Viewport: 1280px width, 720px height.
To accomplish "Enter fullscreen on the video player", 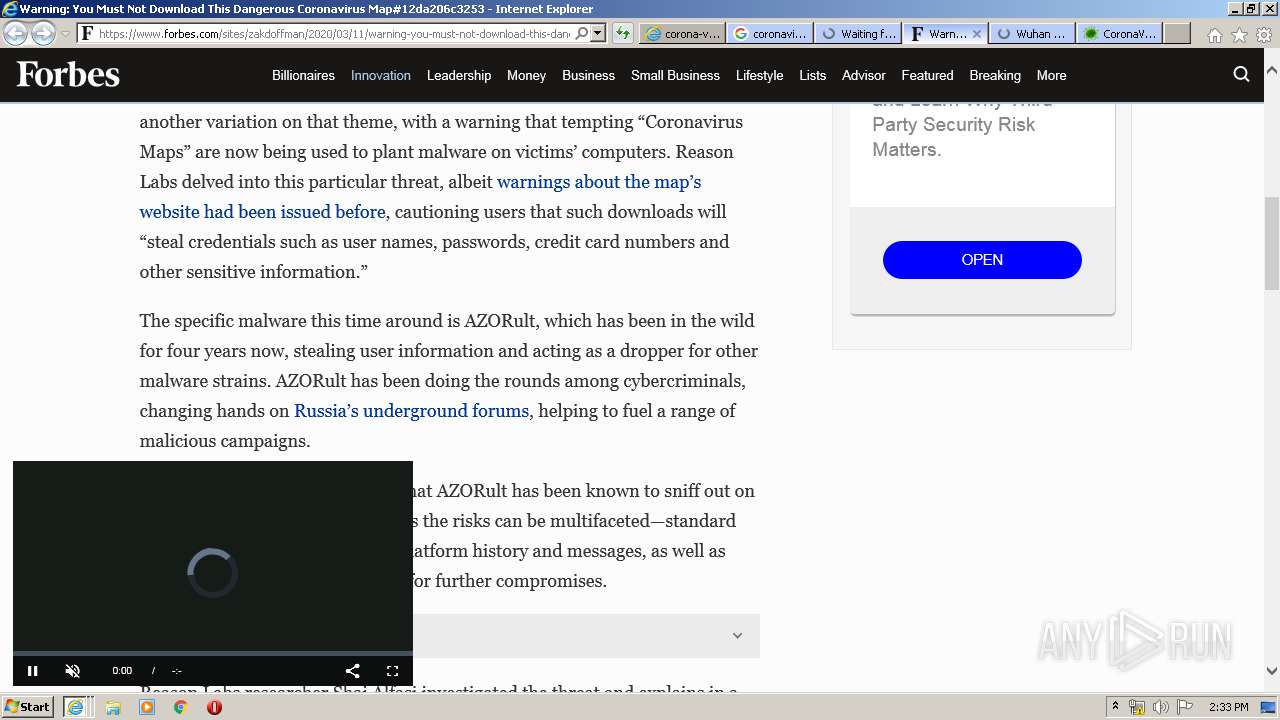I will pos(392,671).
